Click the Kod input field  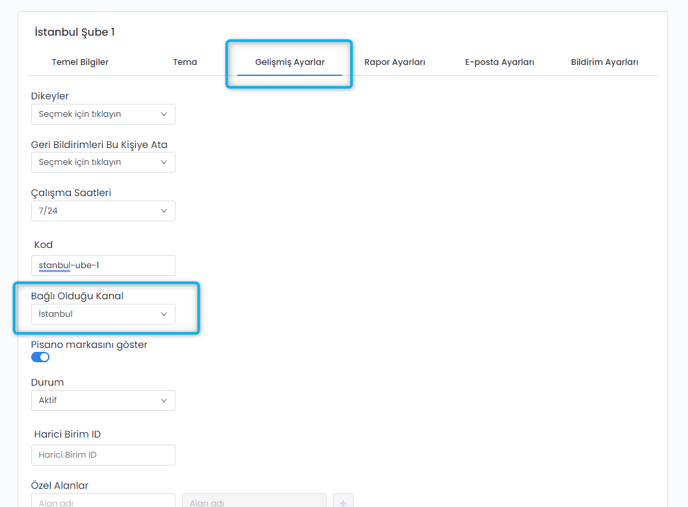pos(103,265)
